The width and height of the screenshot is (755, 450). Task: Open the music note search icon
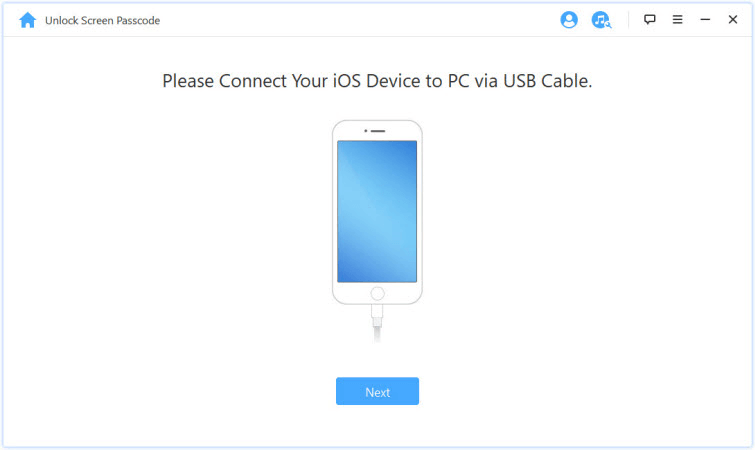[x=601, y=20]
